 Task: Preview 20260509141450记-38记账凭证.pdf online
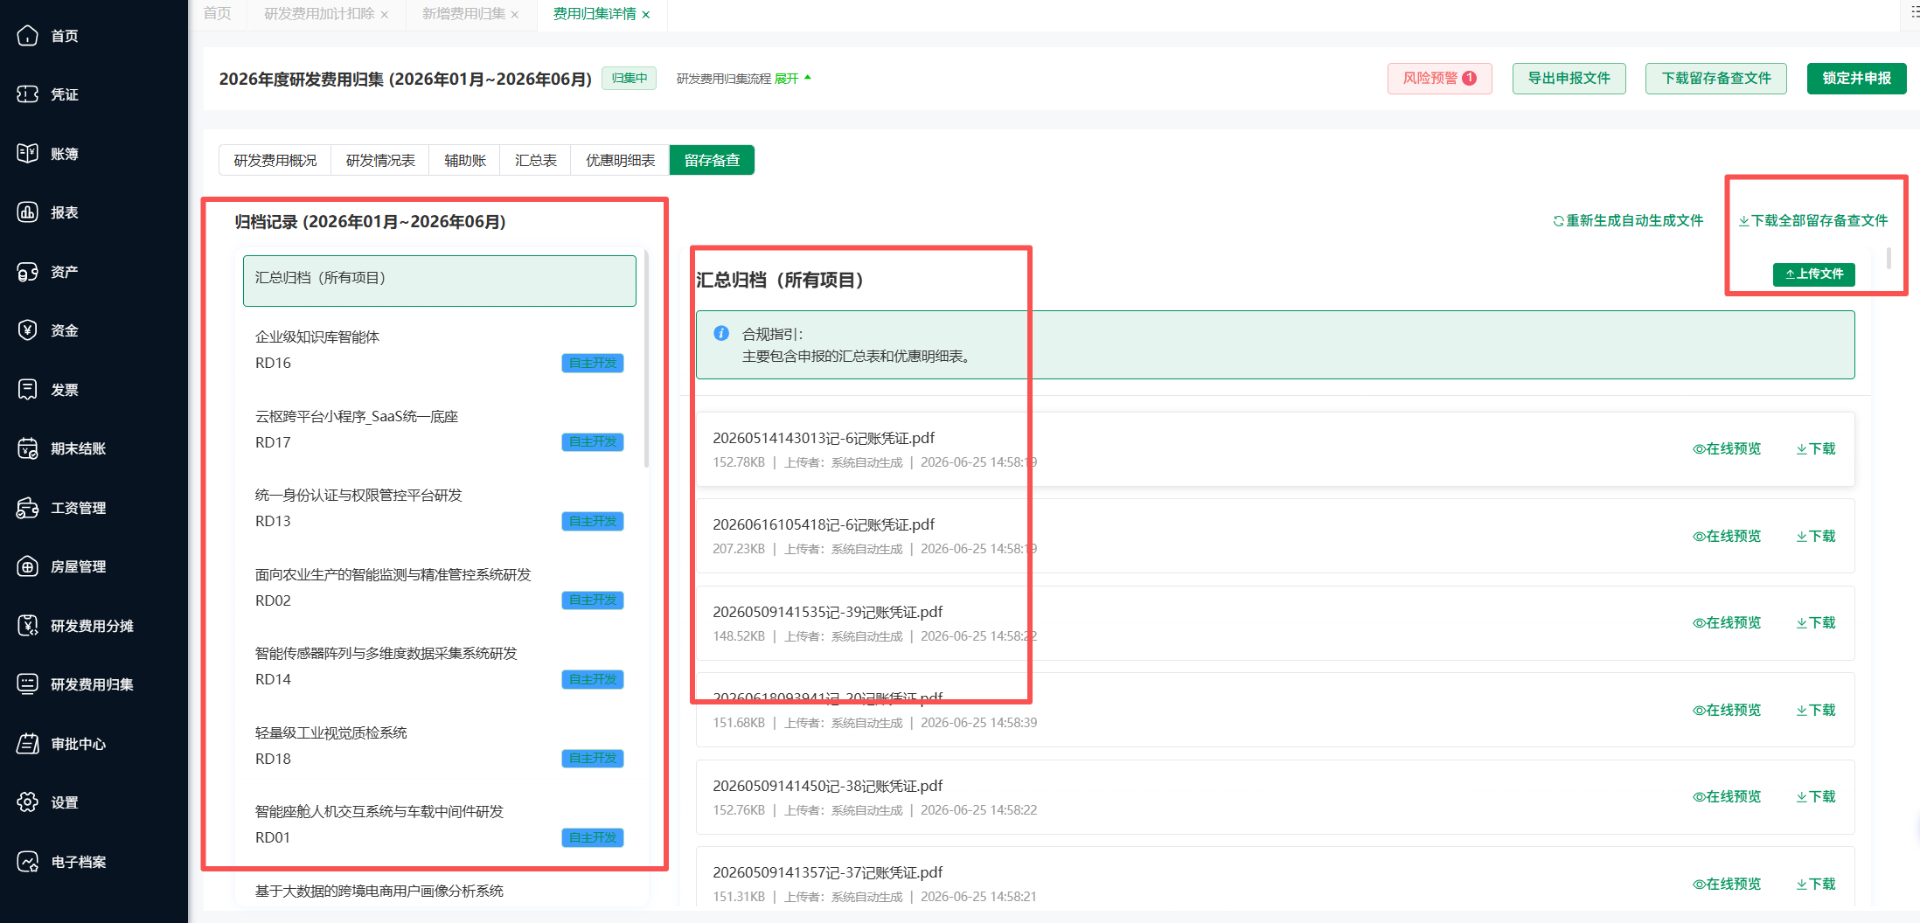pos(1726,797)
